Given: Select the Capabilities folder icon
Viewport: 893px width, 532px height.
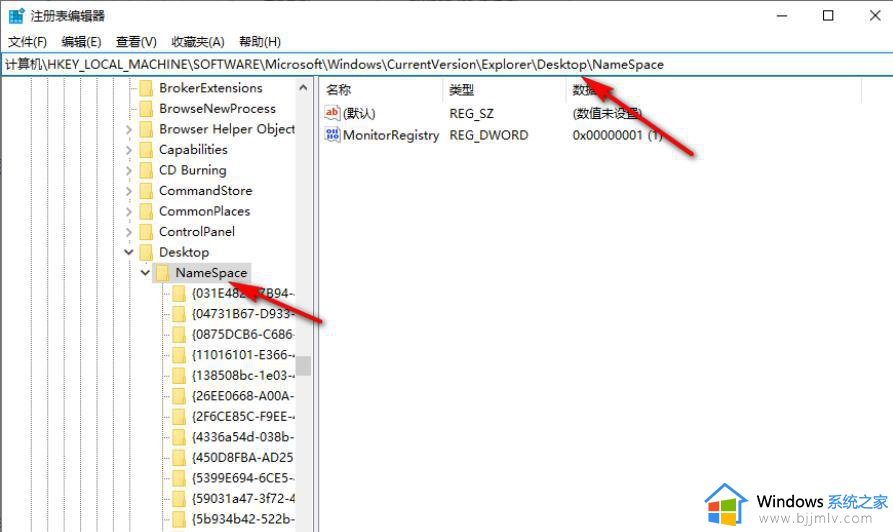Looking at the screenshot, I should pyautogui.click(x=146, y=150).
